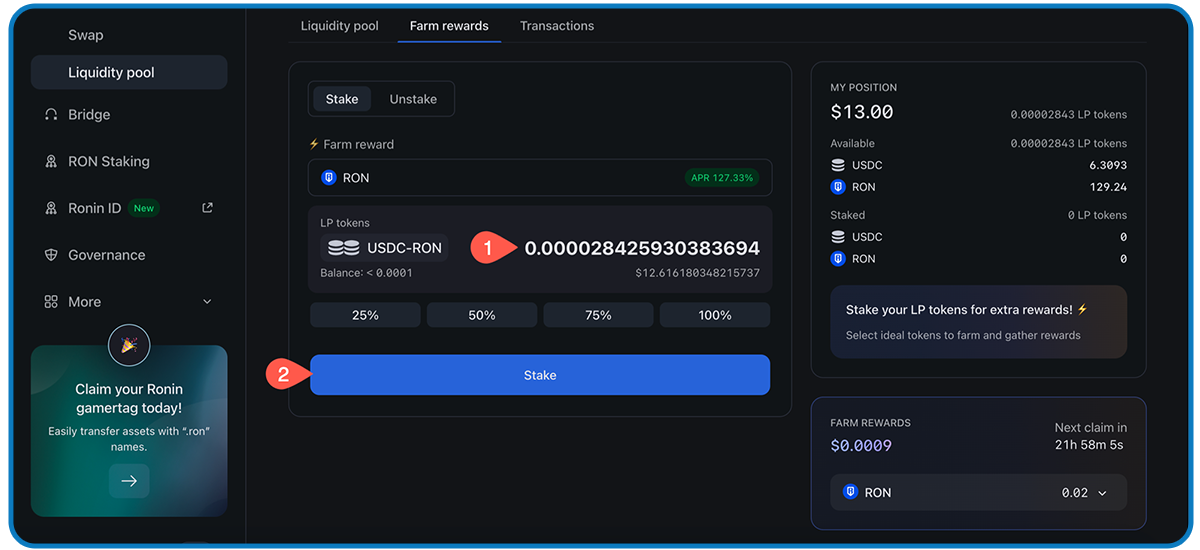This screenshot has width=1200, height=550.
Task: Click the LP token amount input field
Action: pyautogui.click(x=642, y=248)
